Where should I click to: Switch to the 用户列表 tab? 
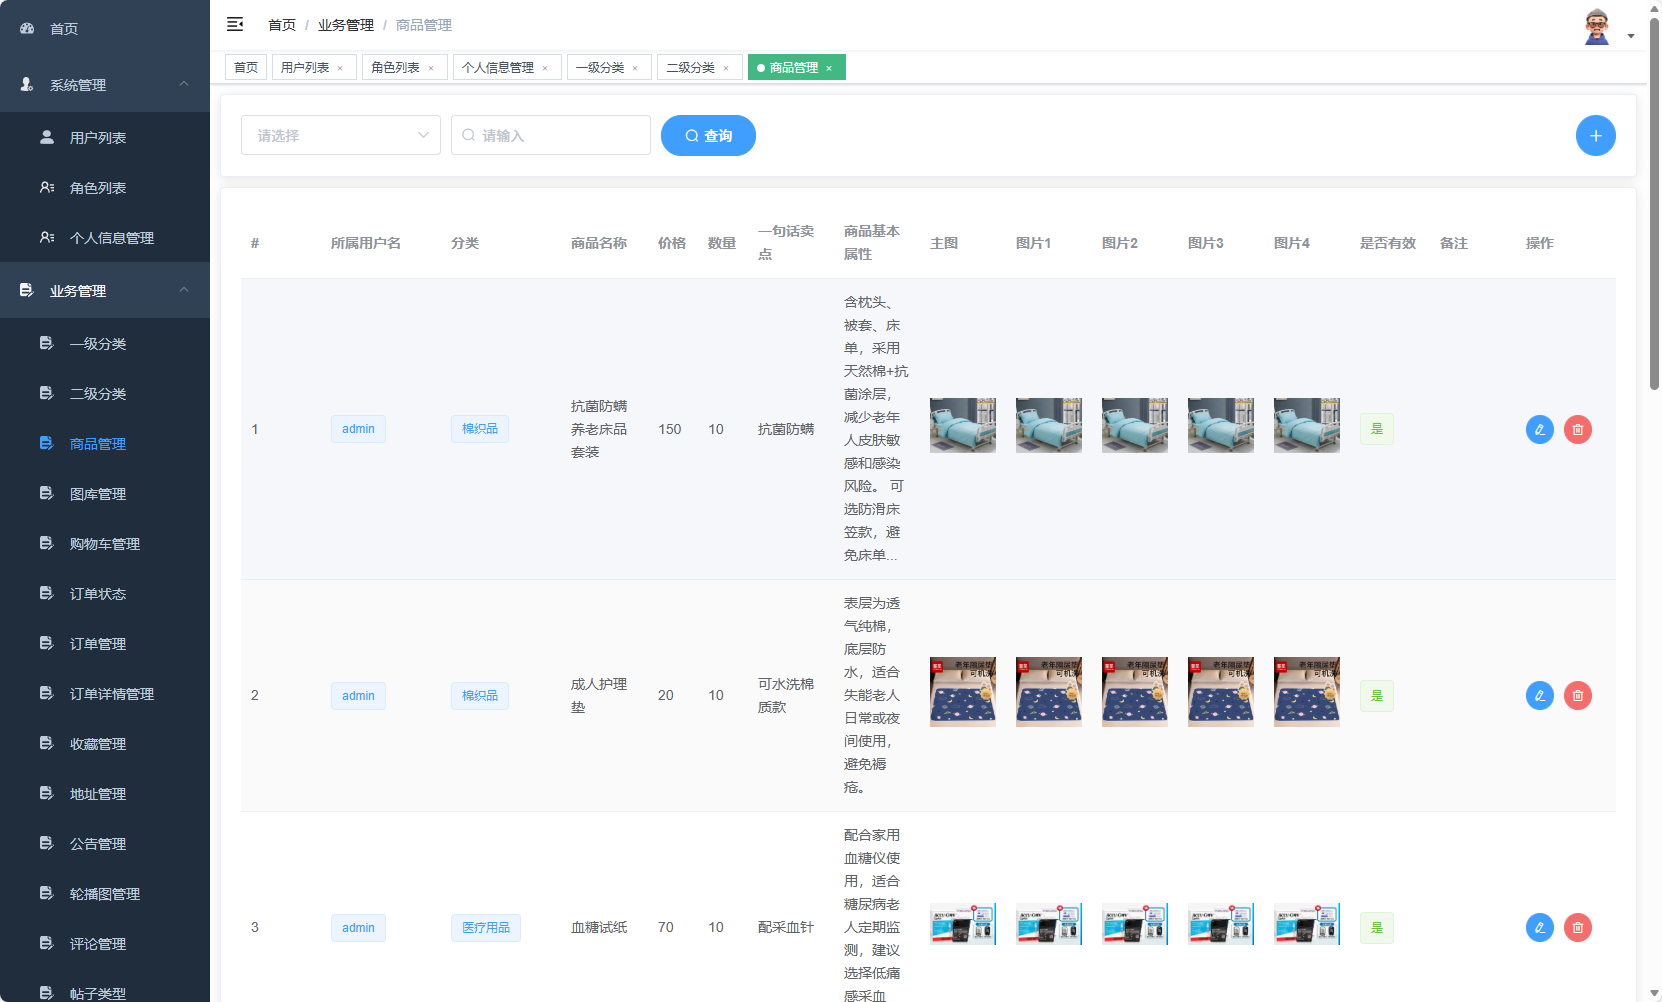305,67
